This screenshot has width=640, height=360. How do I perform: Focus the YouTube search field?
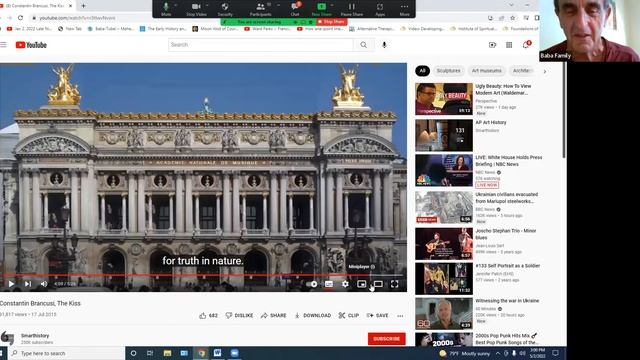[x=260, y=45]
